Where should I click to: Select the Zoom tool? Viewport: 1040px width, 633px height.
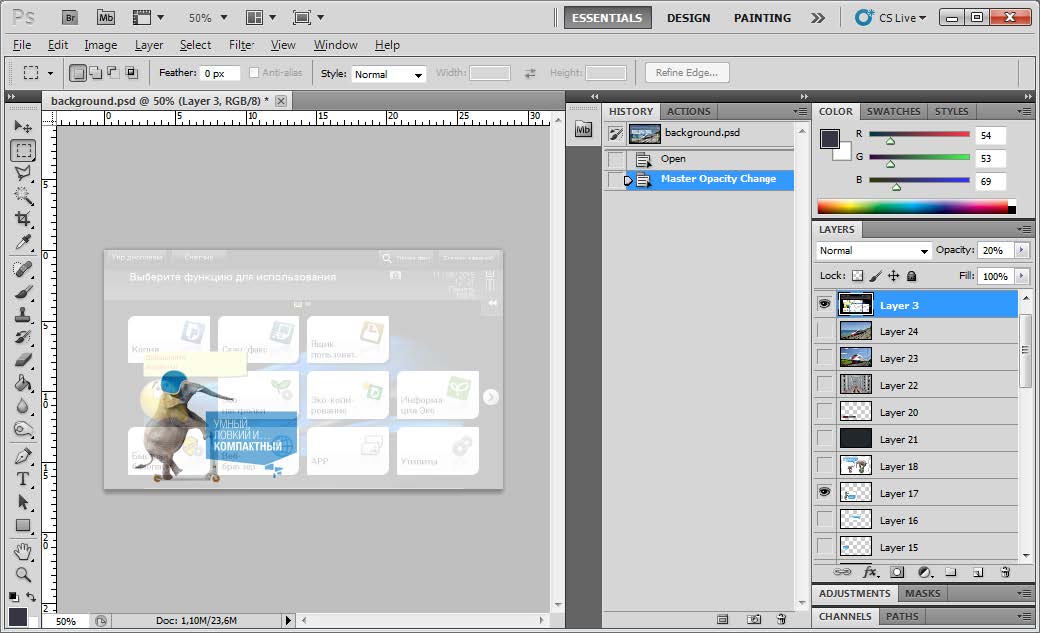pos(23,575)
